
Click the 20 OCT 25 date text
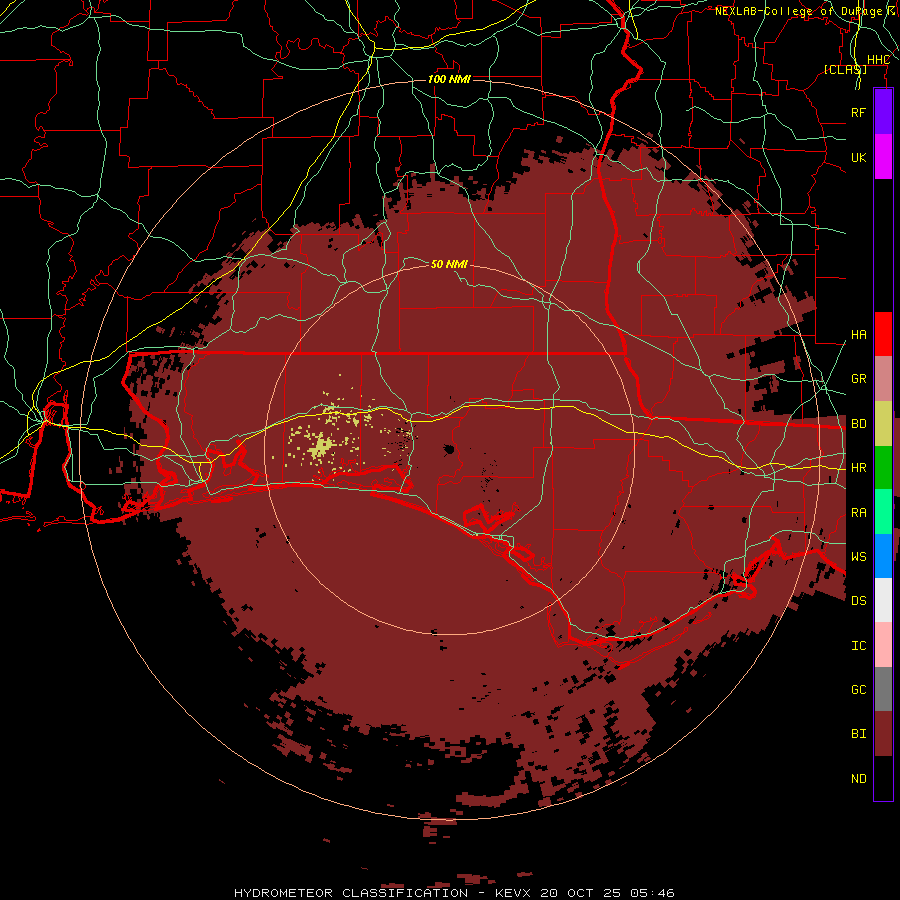[x=583, y=893]
